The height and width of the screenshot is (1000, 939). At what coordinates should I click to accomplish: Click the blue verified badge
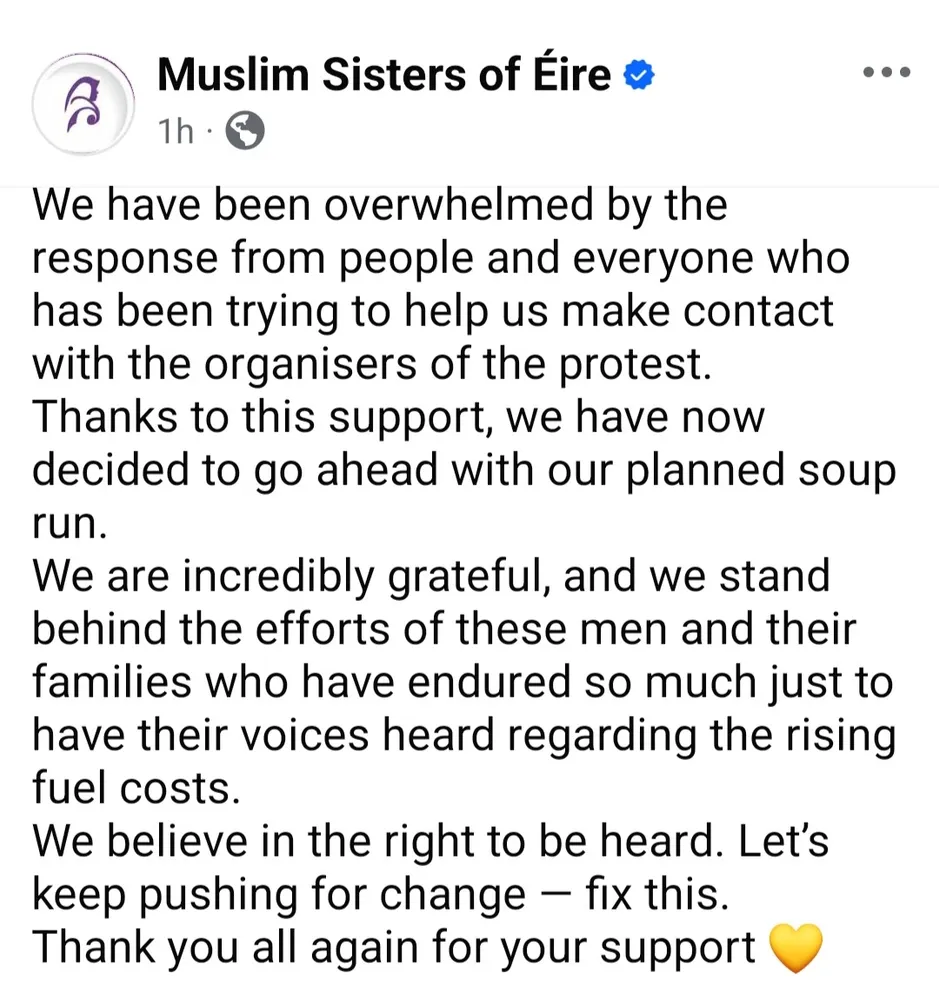(x=639, y=75)
